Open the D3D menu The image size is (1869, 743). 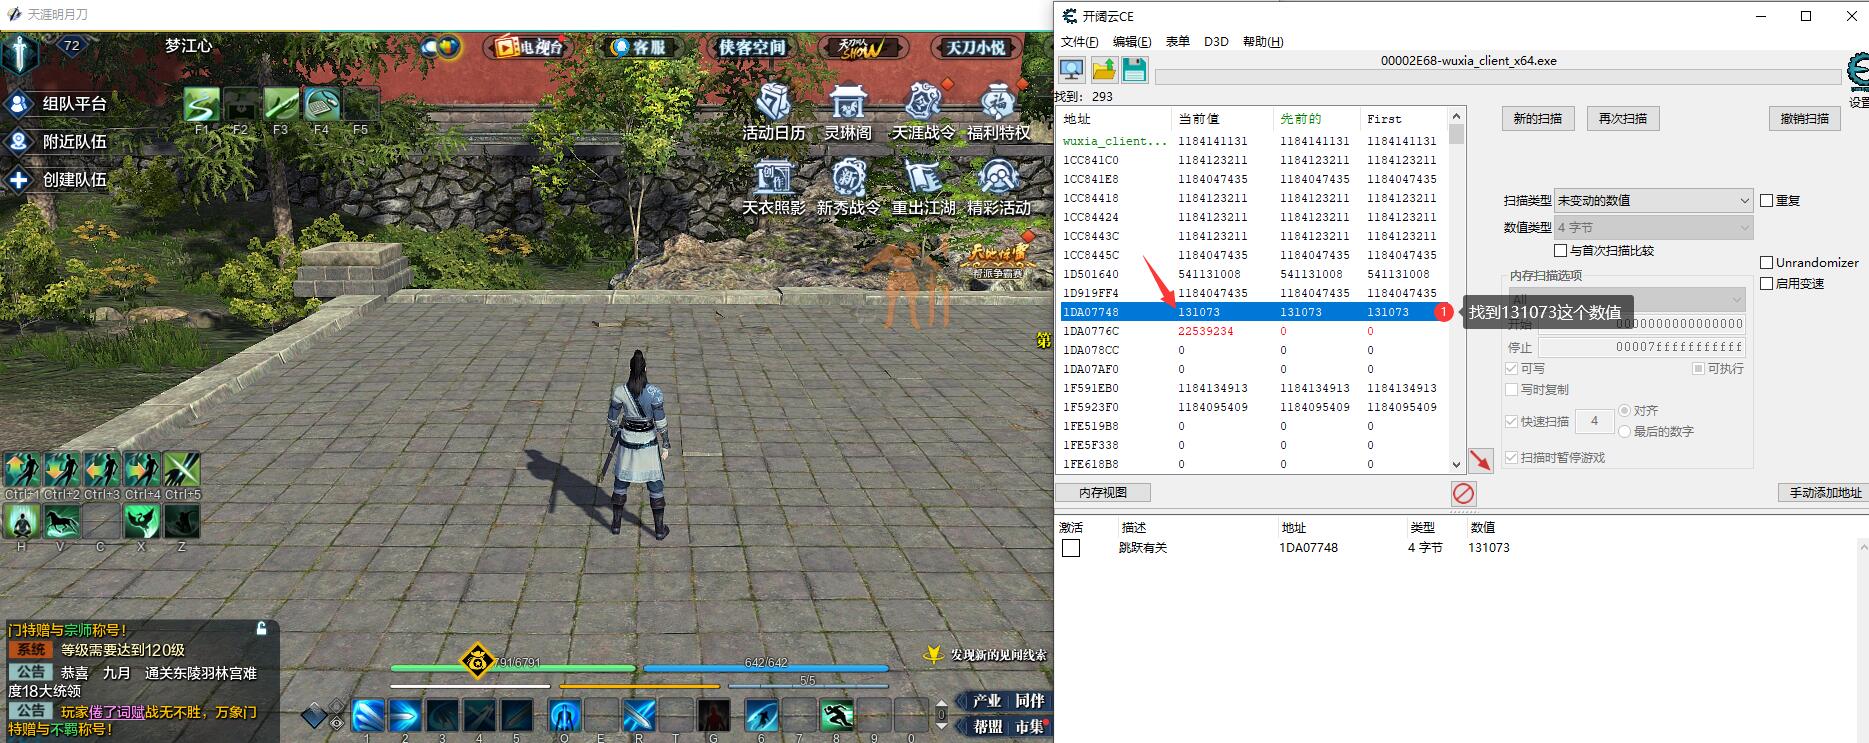1216,41
